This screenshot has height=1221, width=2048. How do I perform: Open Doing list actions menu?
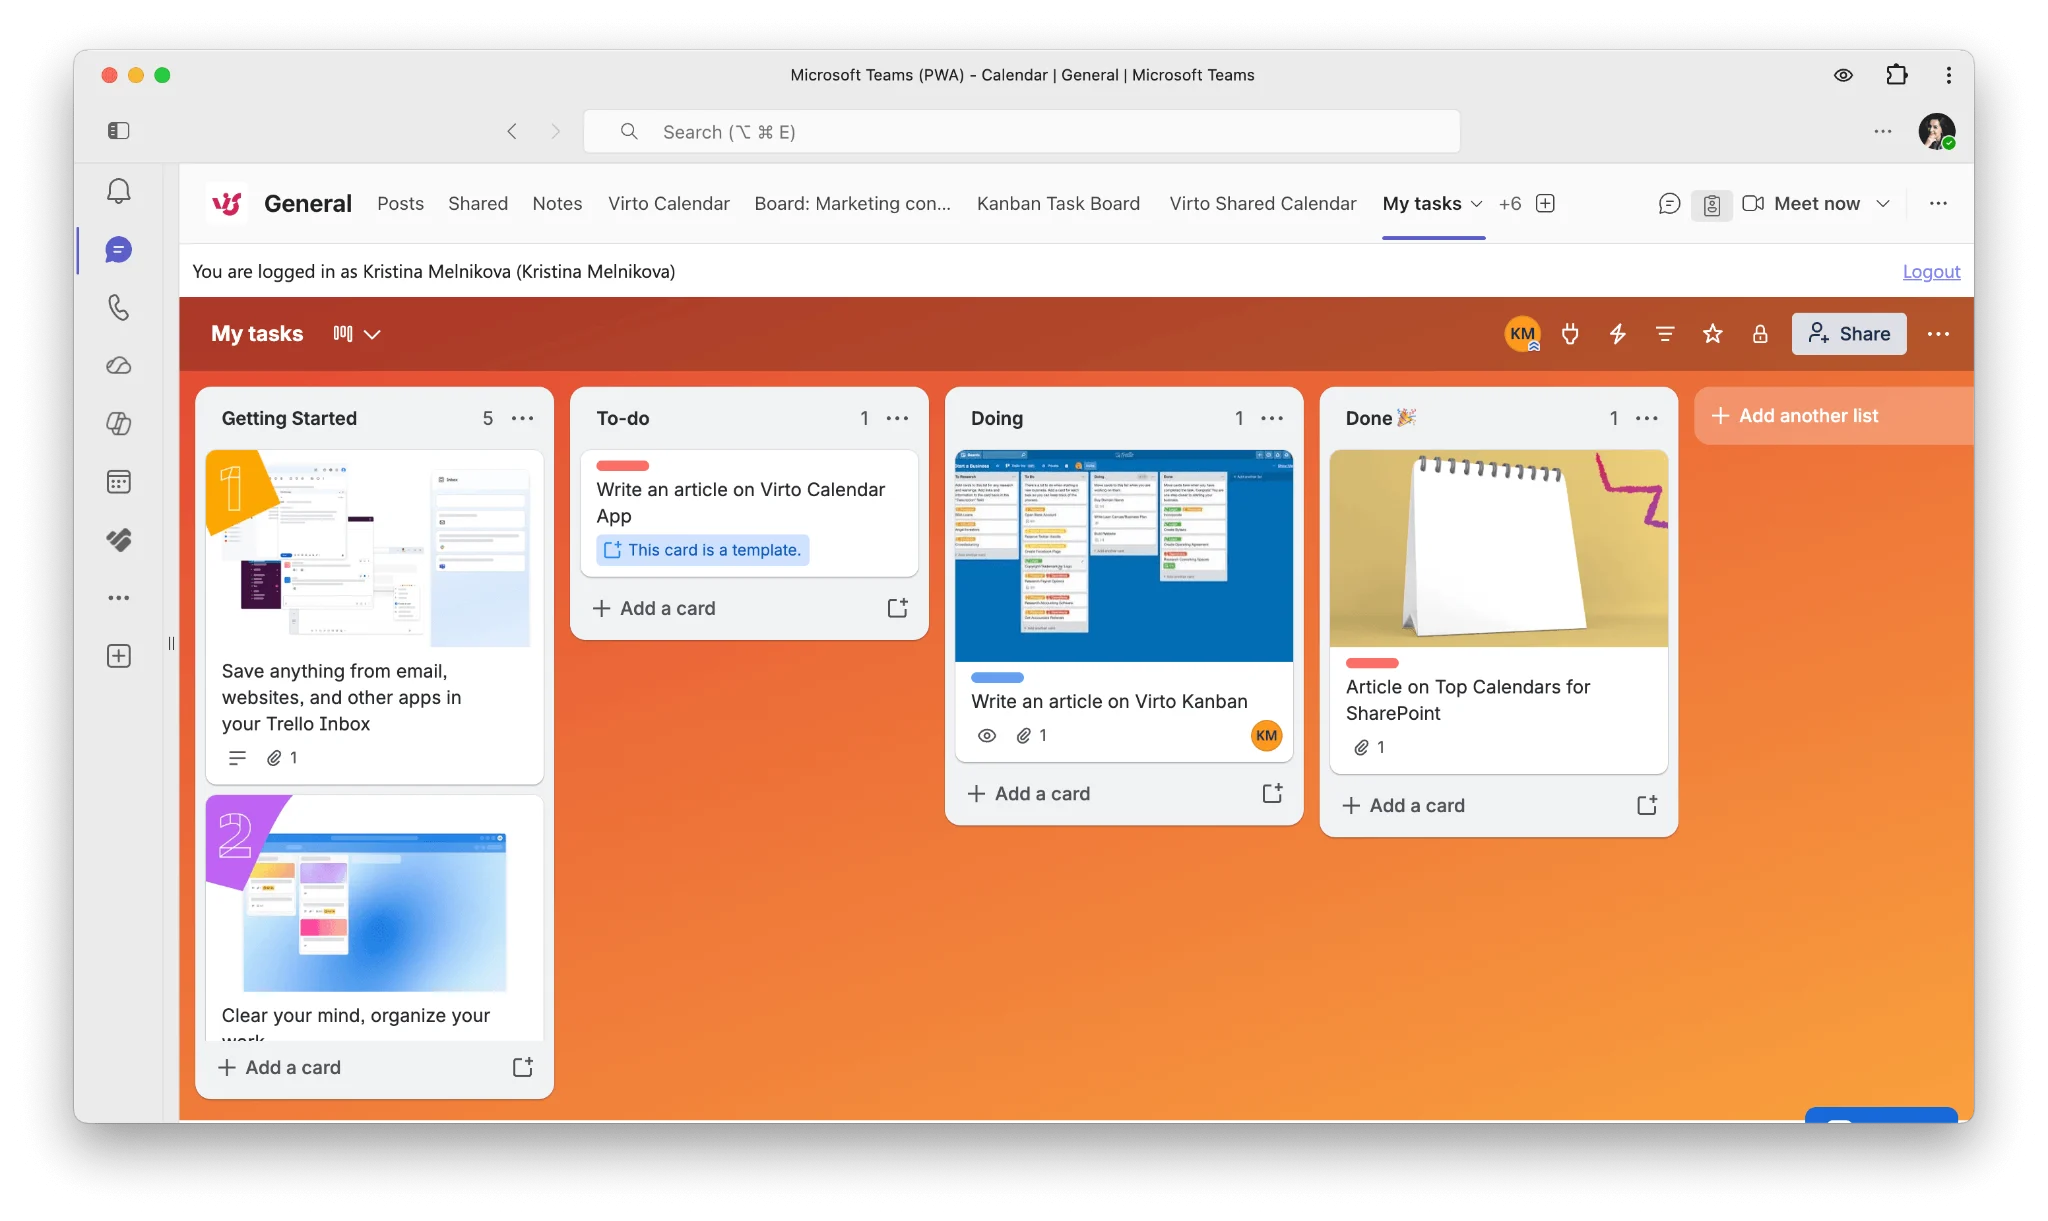pos(1272,419)
